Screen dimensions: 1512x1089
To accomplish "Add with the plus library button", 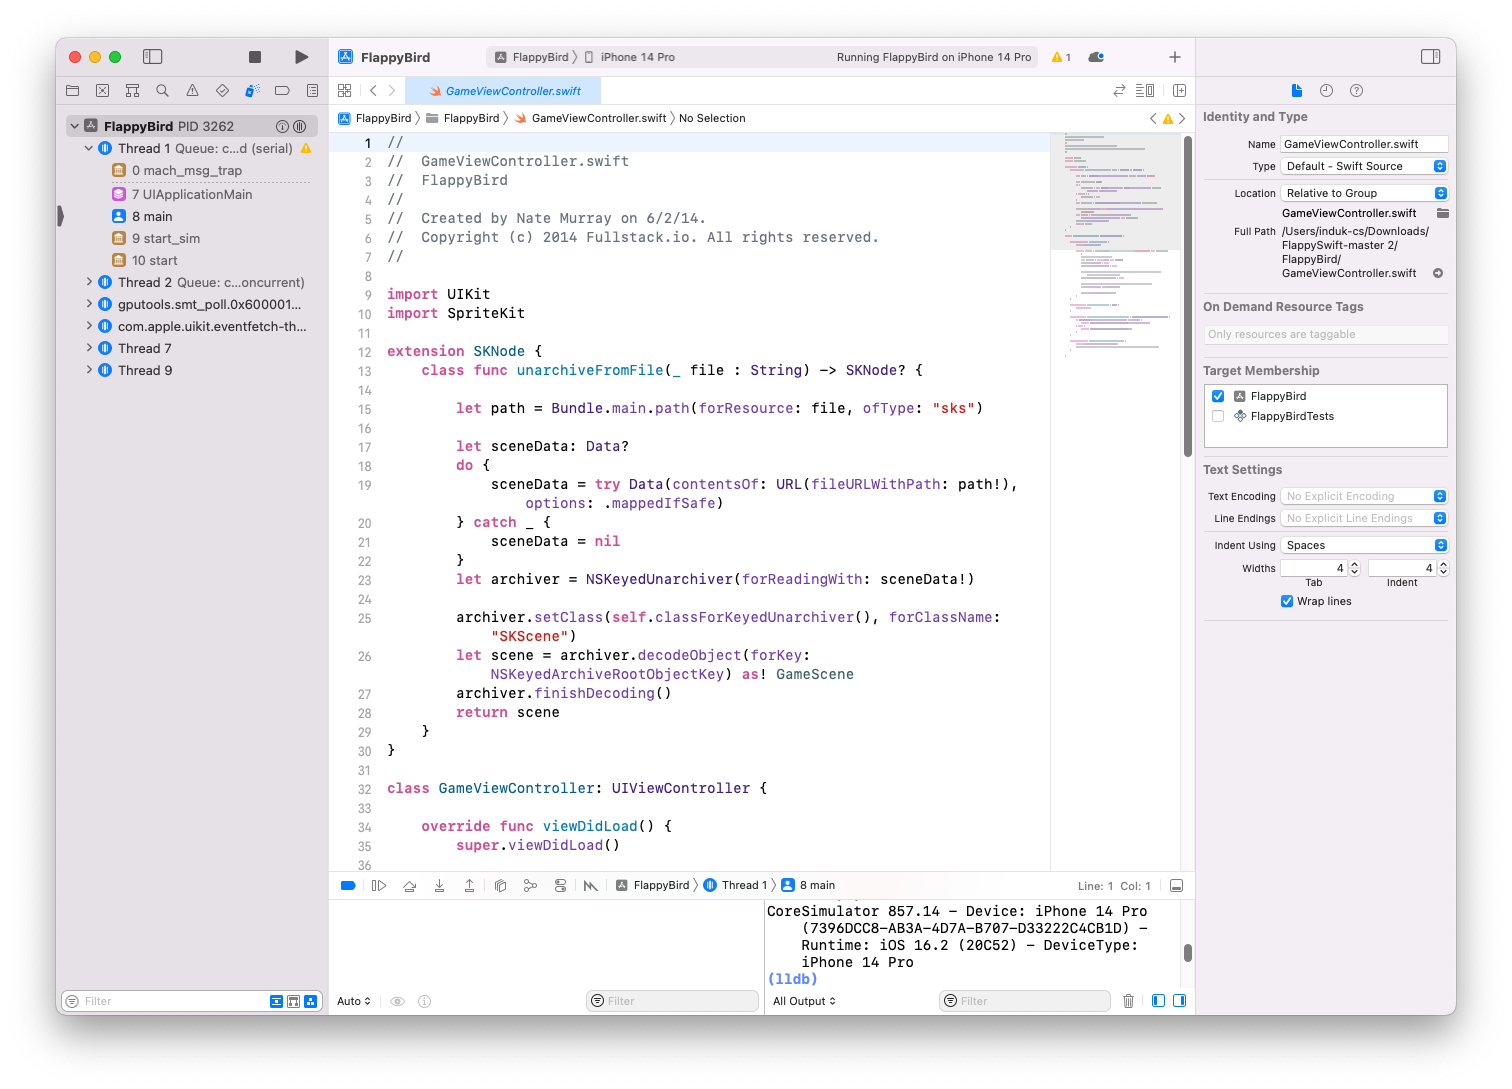I will [x=1175, y=57].
